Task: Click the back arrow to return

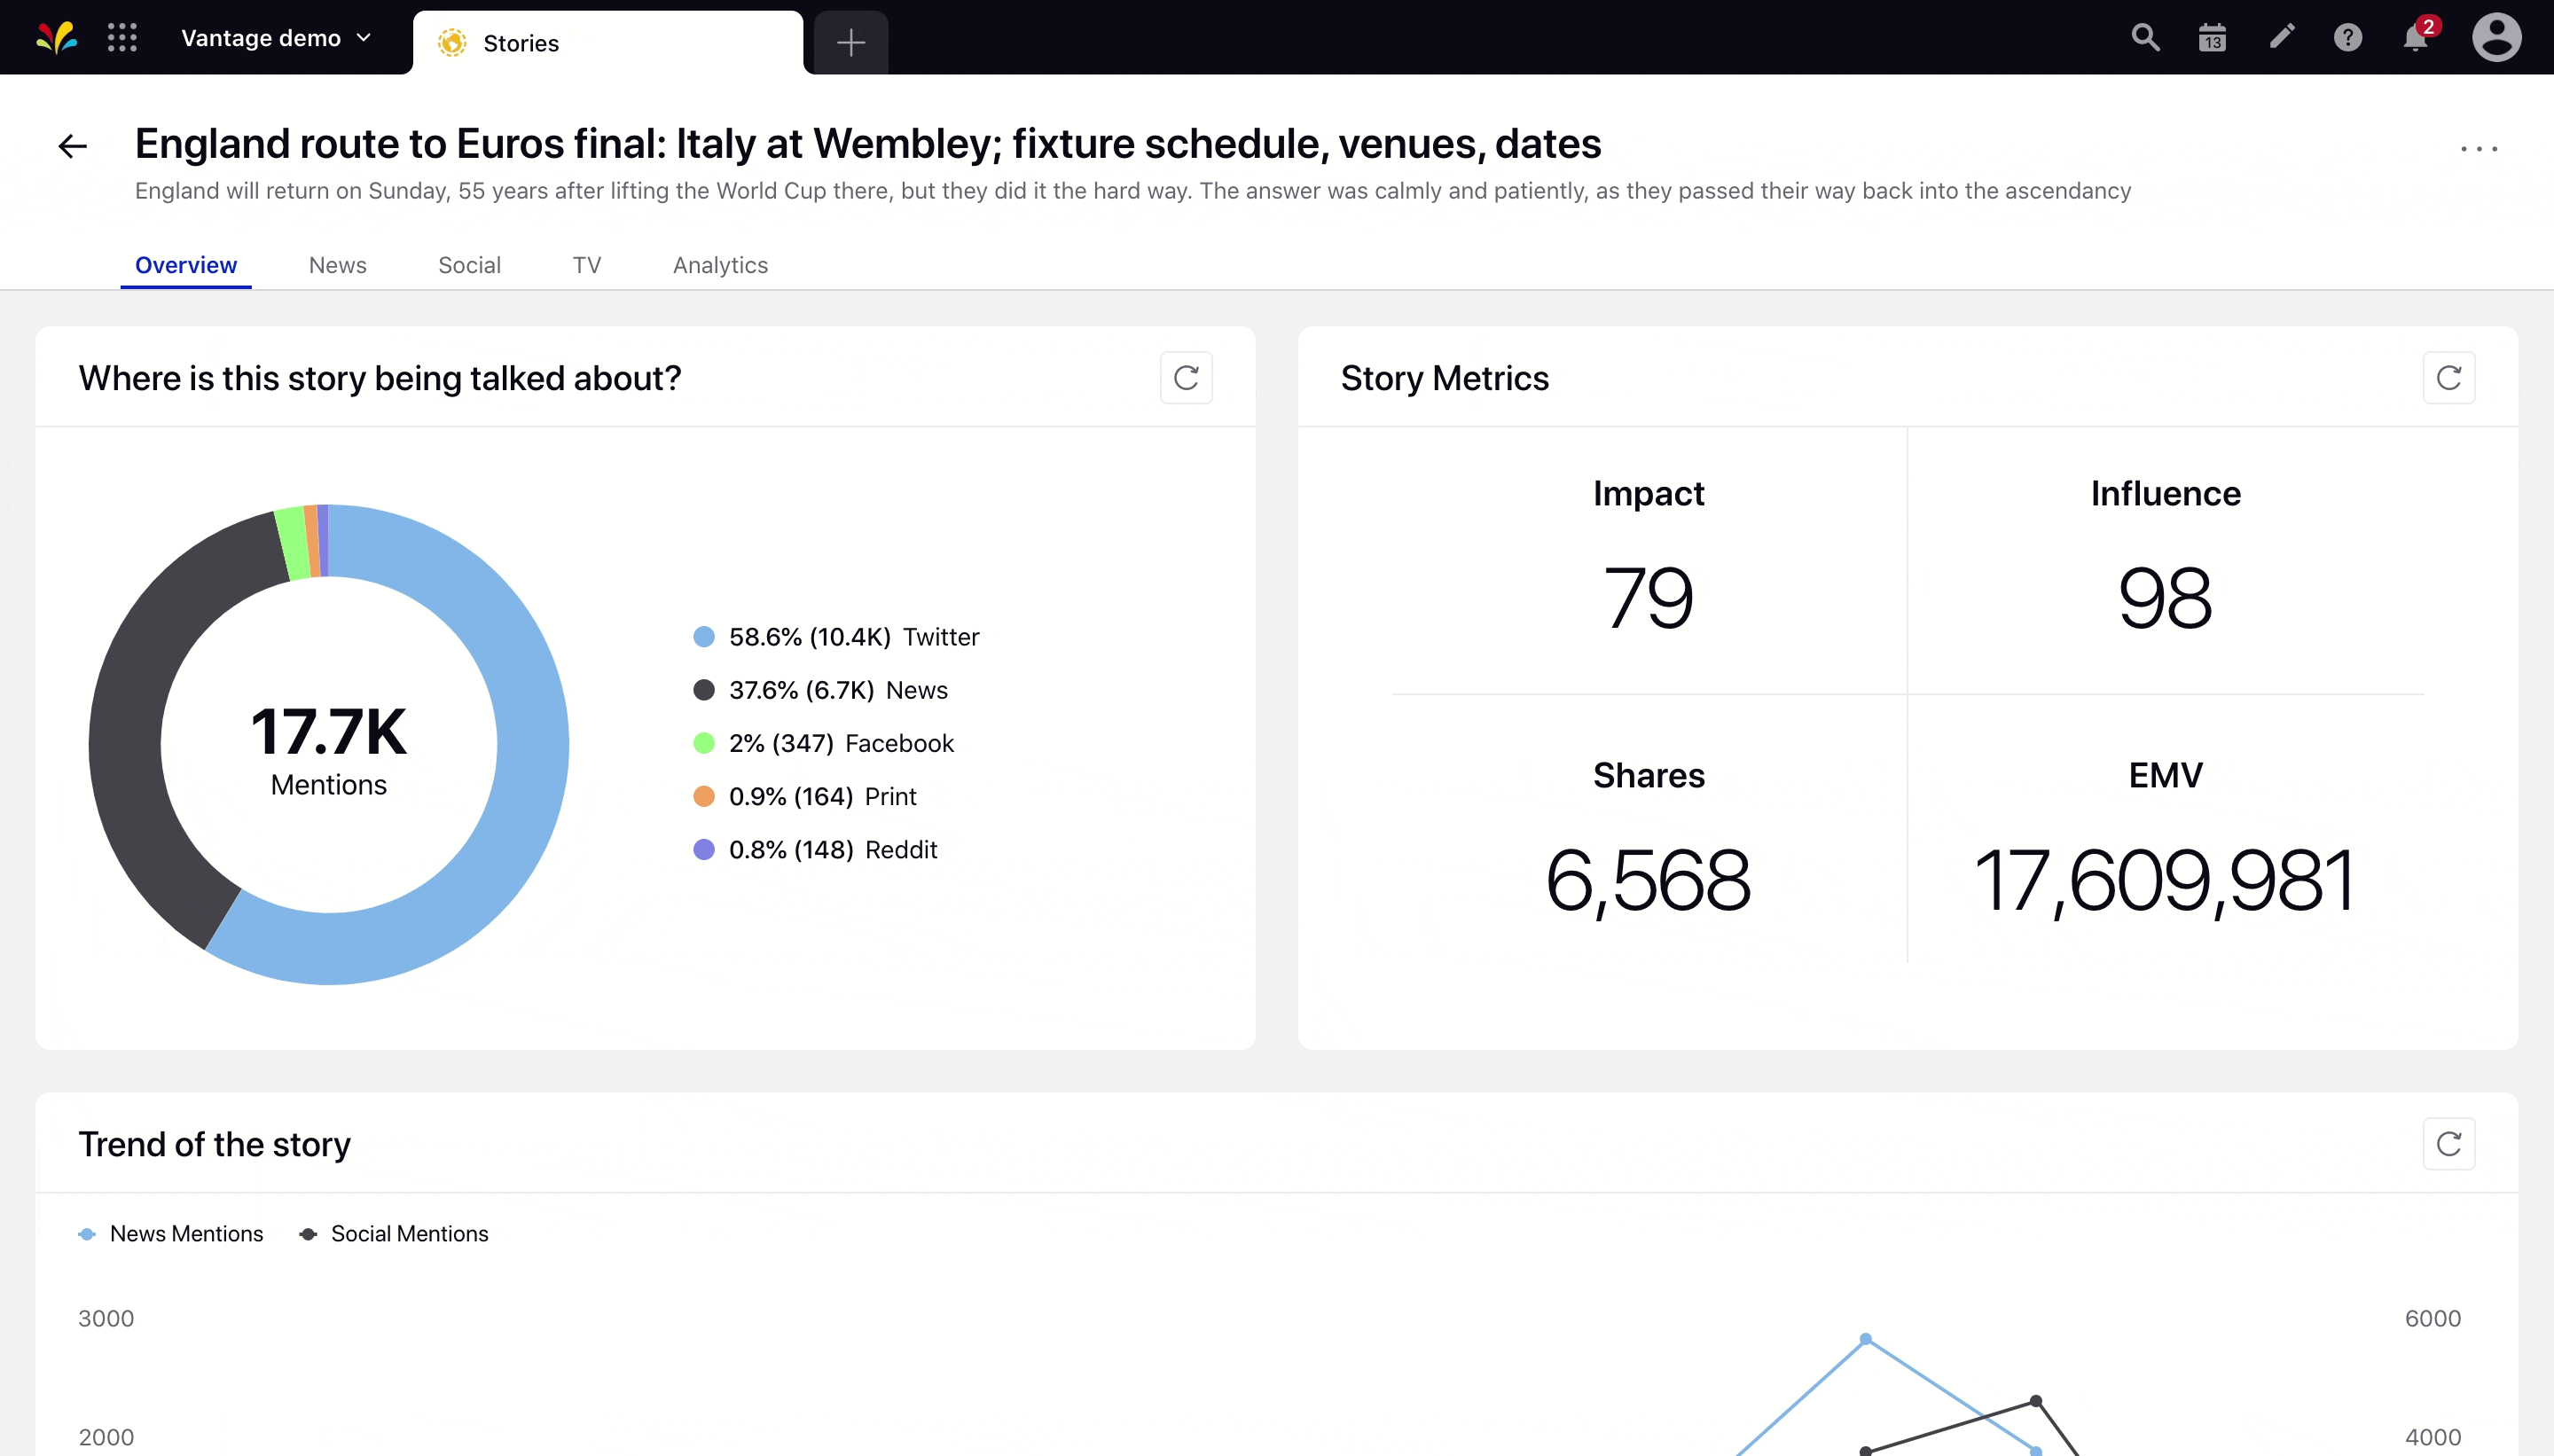Action: coord(70,145)
